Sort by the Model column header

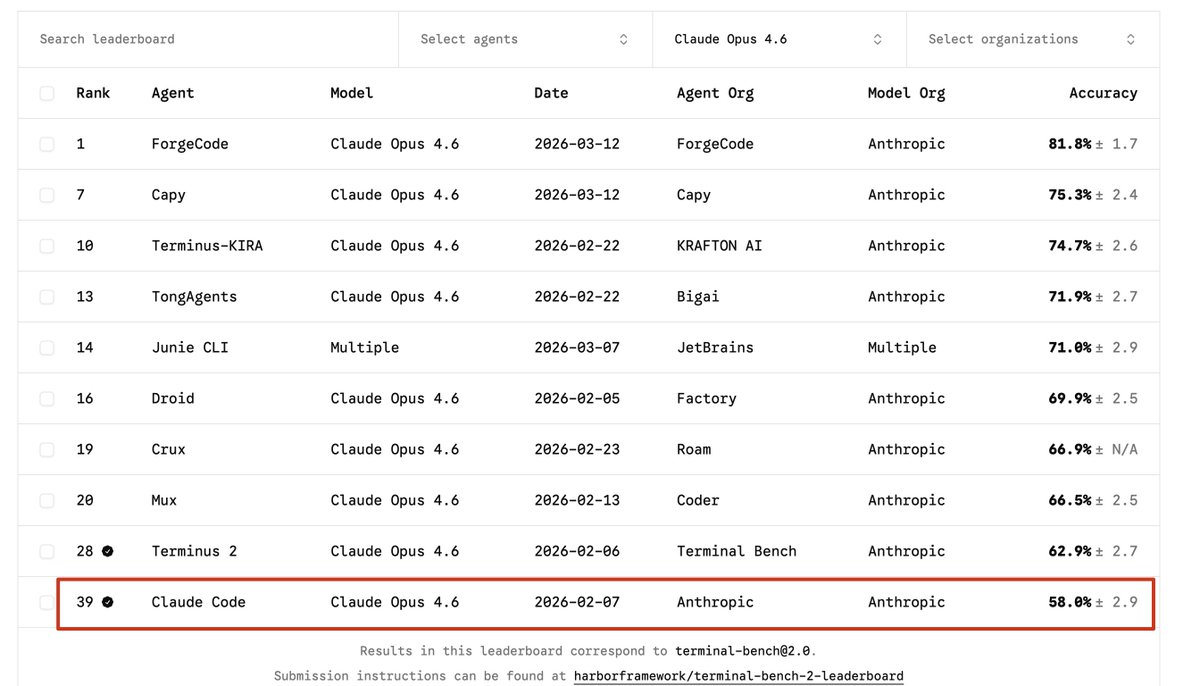352,93
